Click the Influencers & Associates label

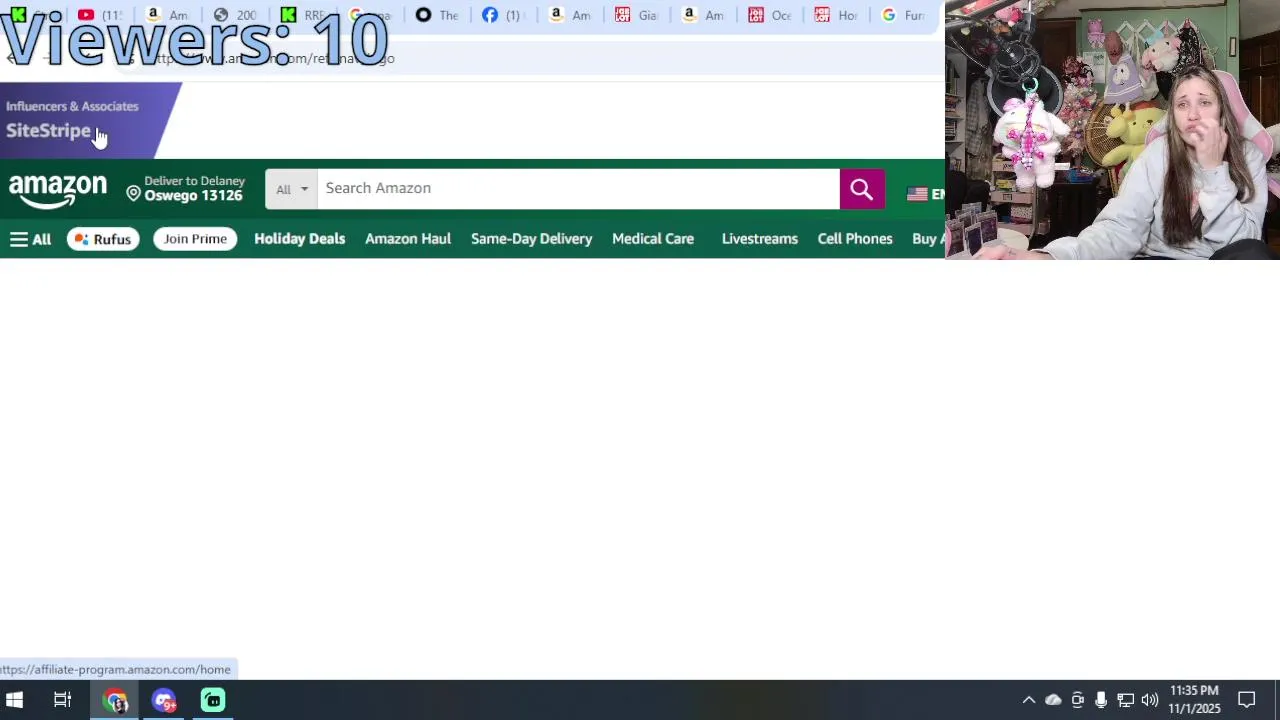[72, 106]
